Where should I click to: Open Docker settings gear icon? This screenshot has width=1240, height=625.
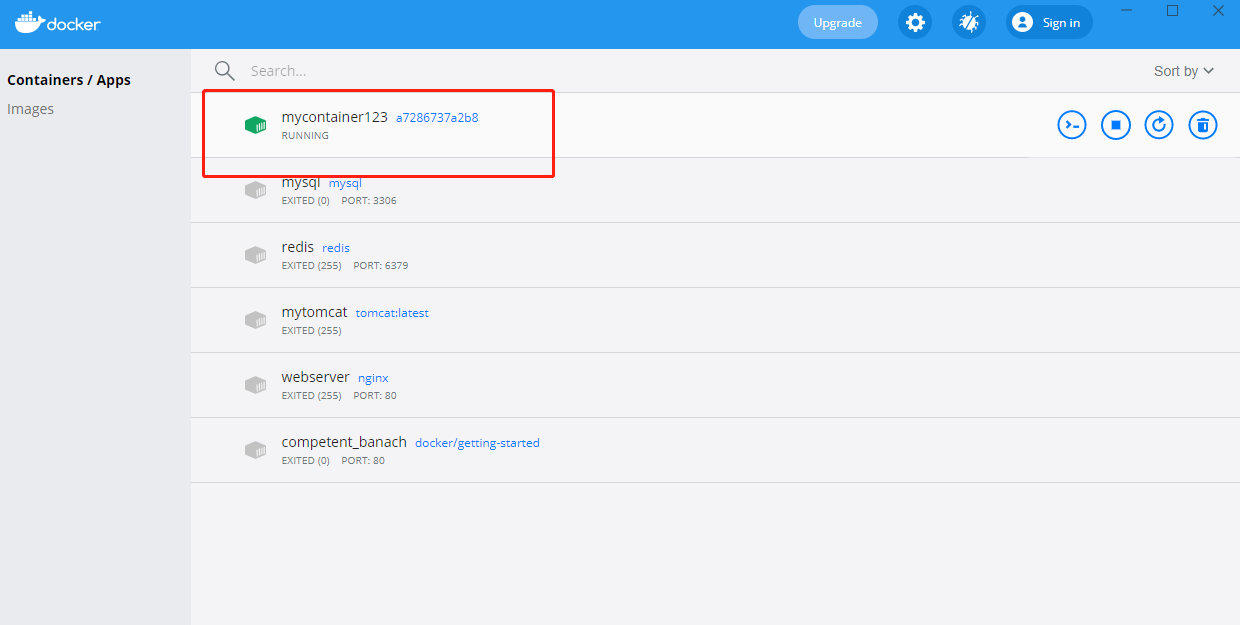coord(914,22)
